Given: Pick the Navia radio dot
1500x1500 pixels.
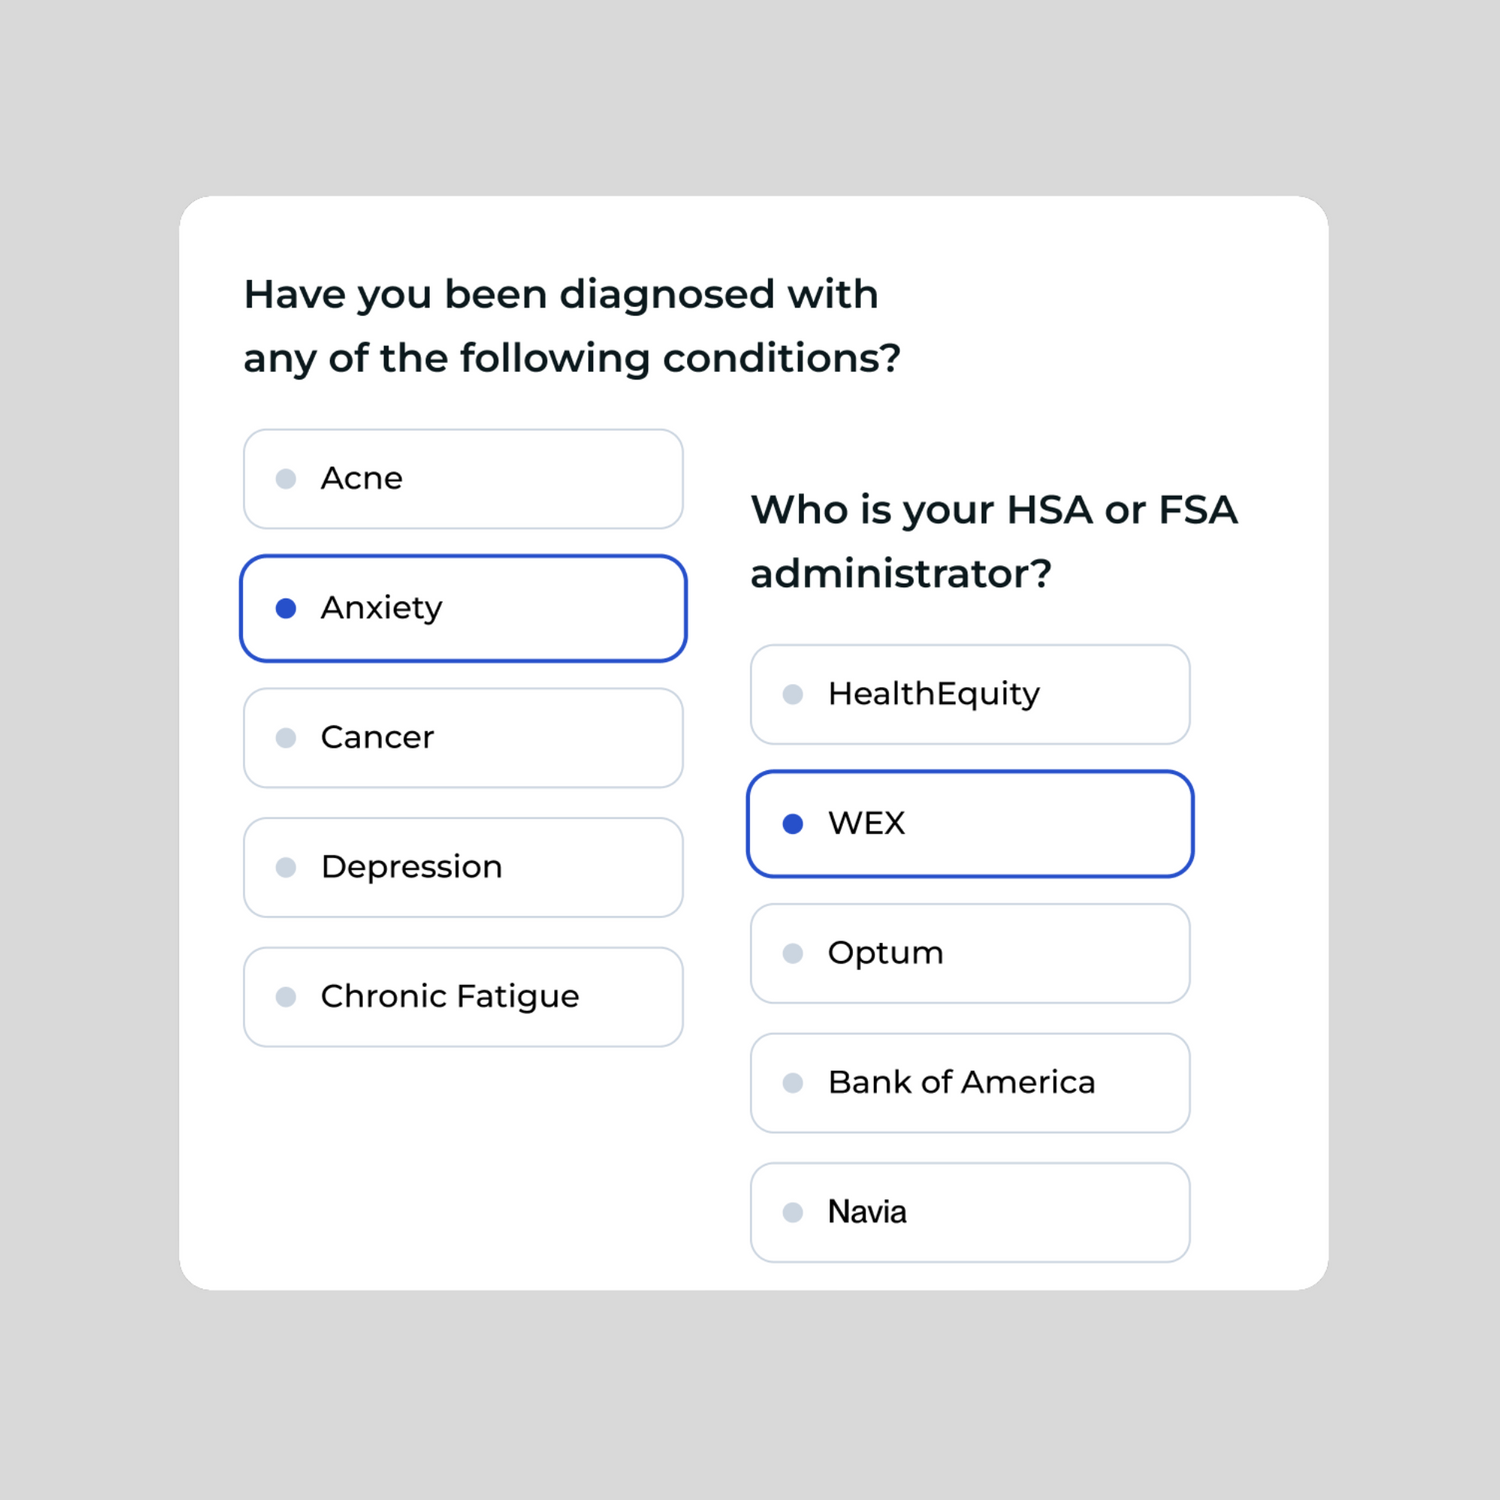Looking at the screenshot, I should tap(793, 1213).
